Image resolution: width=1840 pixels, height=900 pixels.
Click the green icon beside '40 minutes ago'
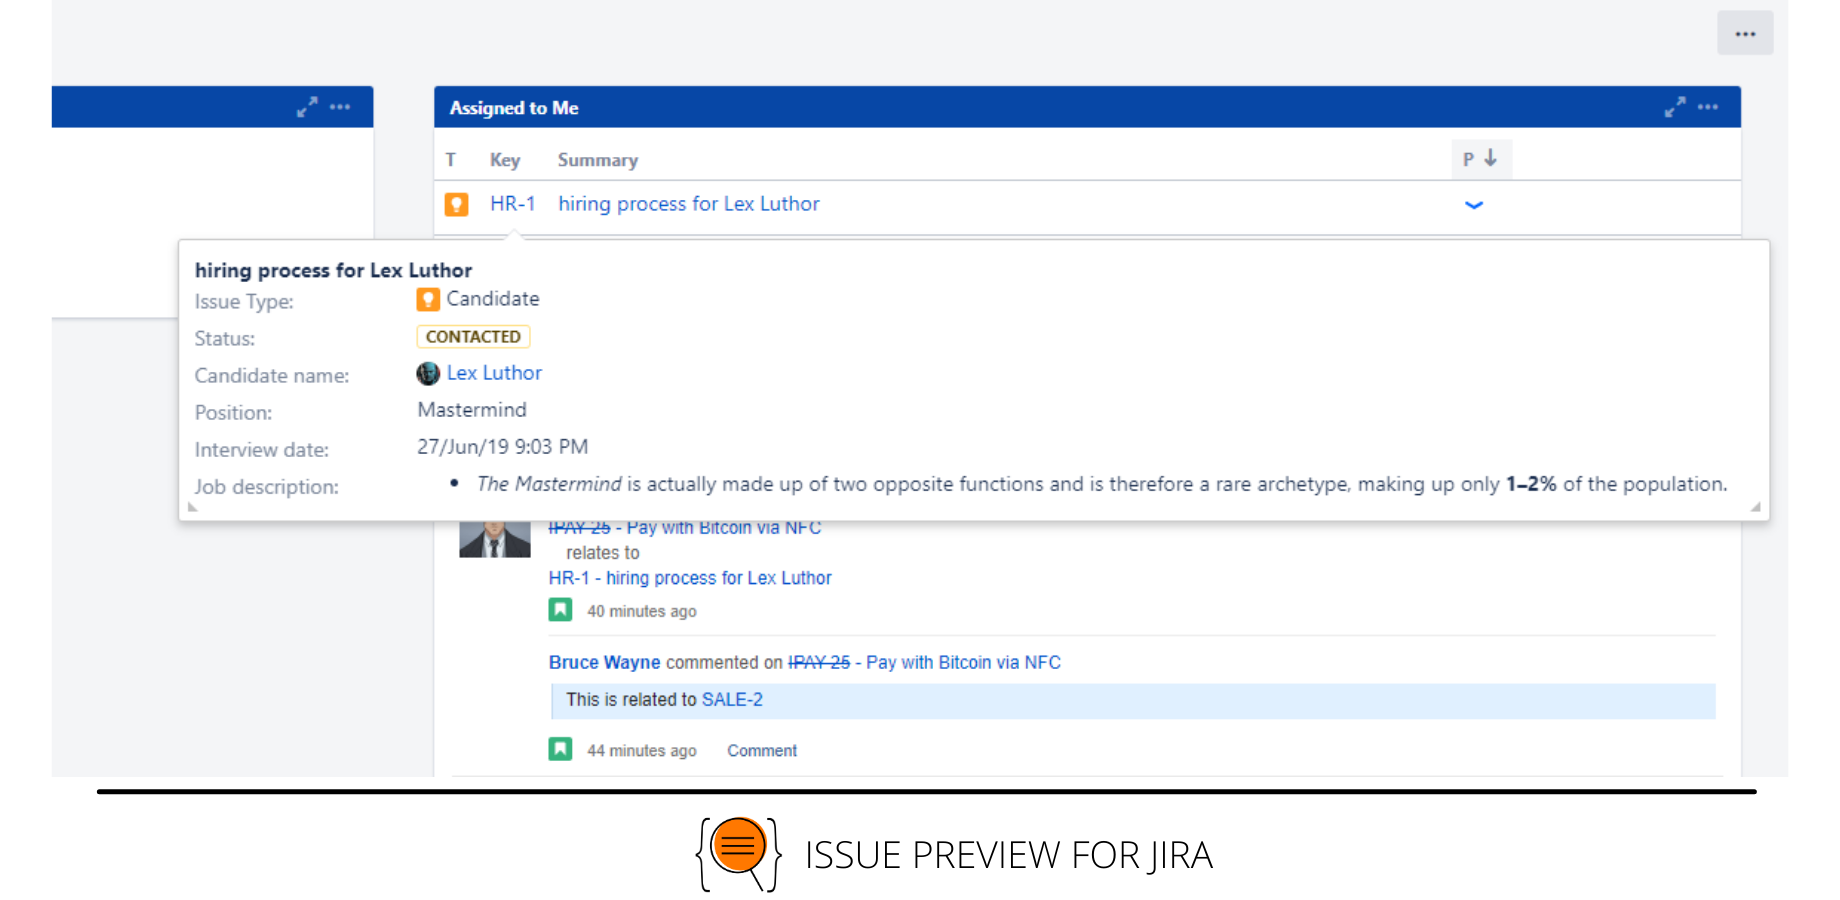pos(560,610)
